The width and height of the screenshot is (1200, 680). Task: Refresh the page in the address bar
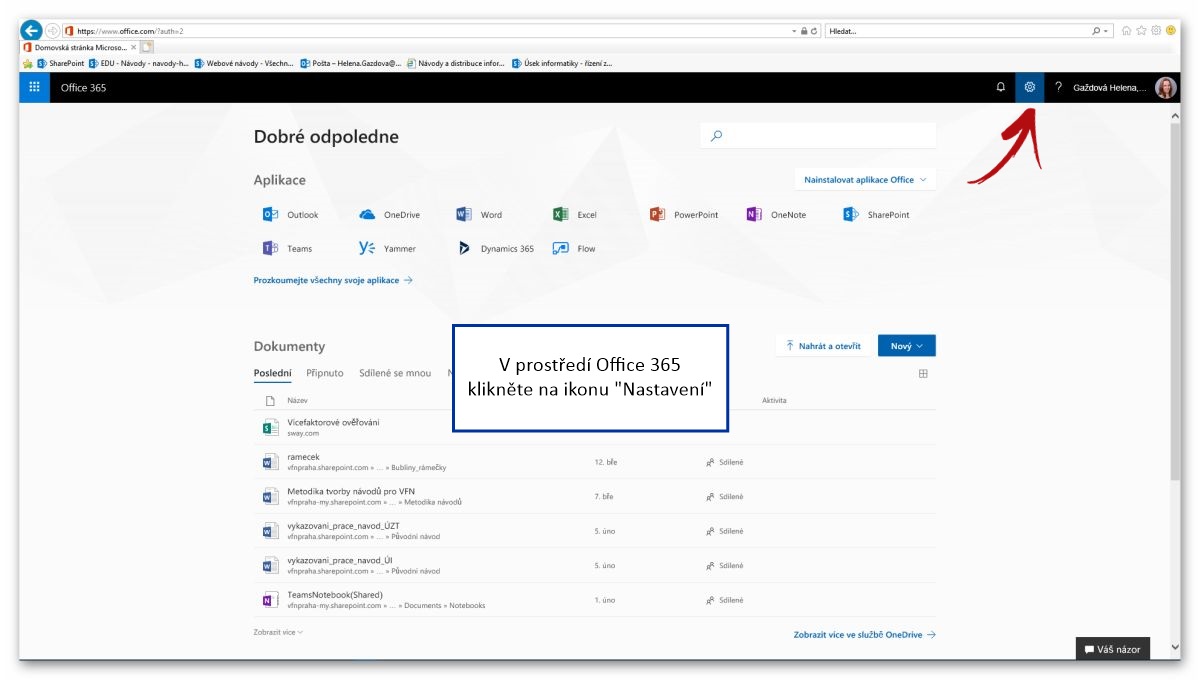click(815, 31)
